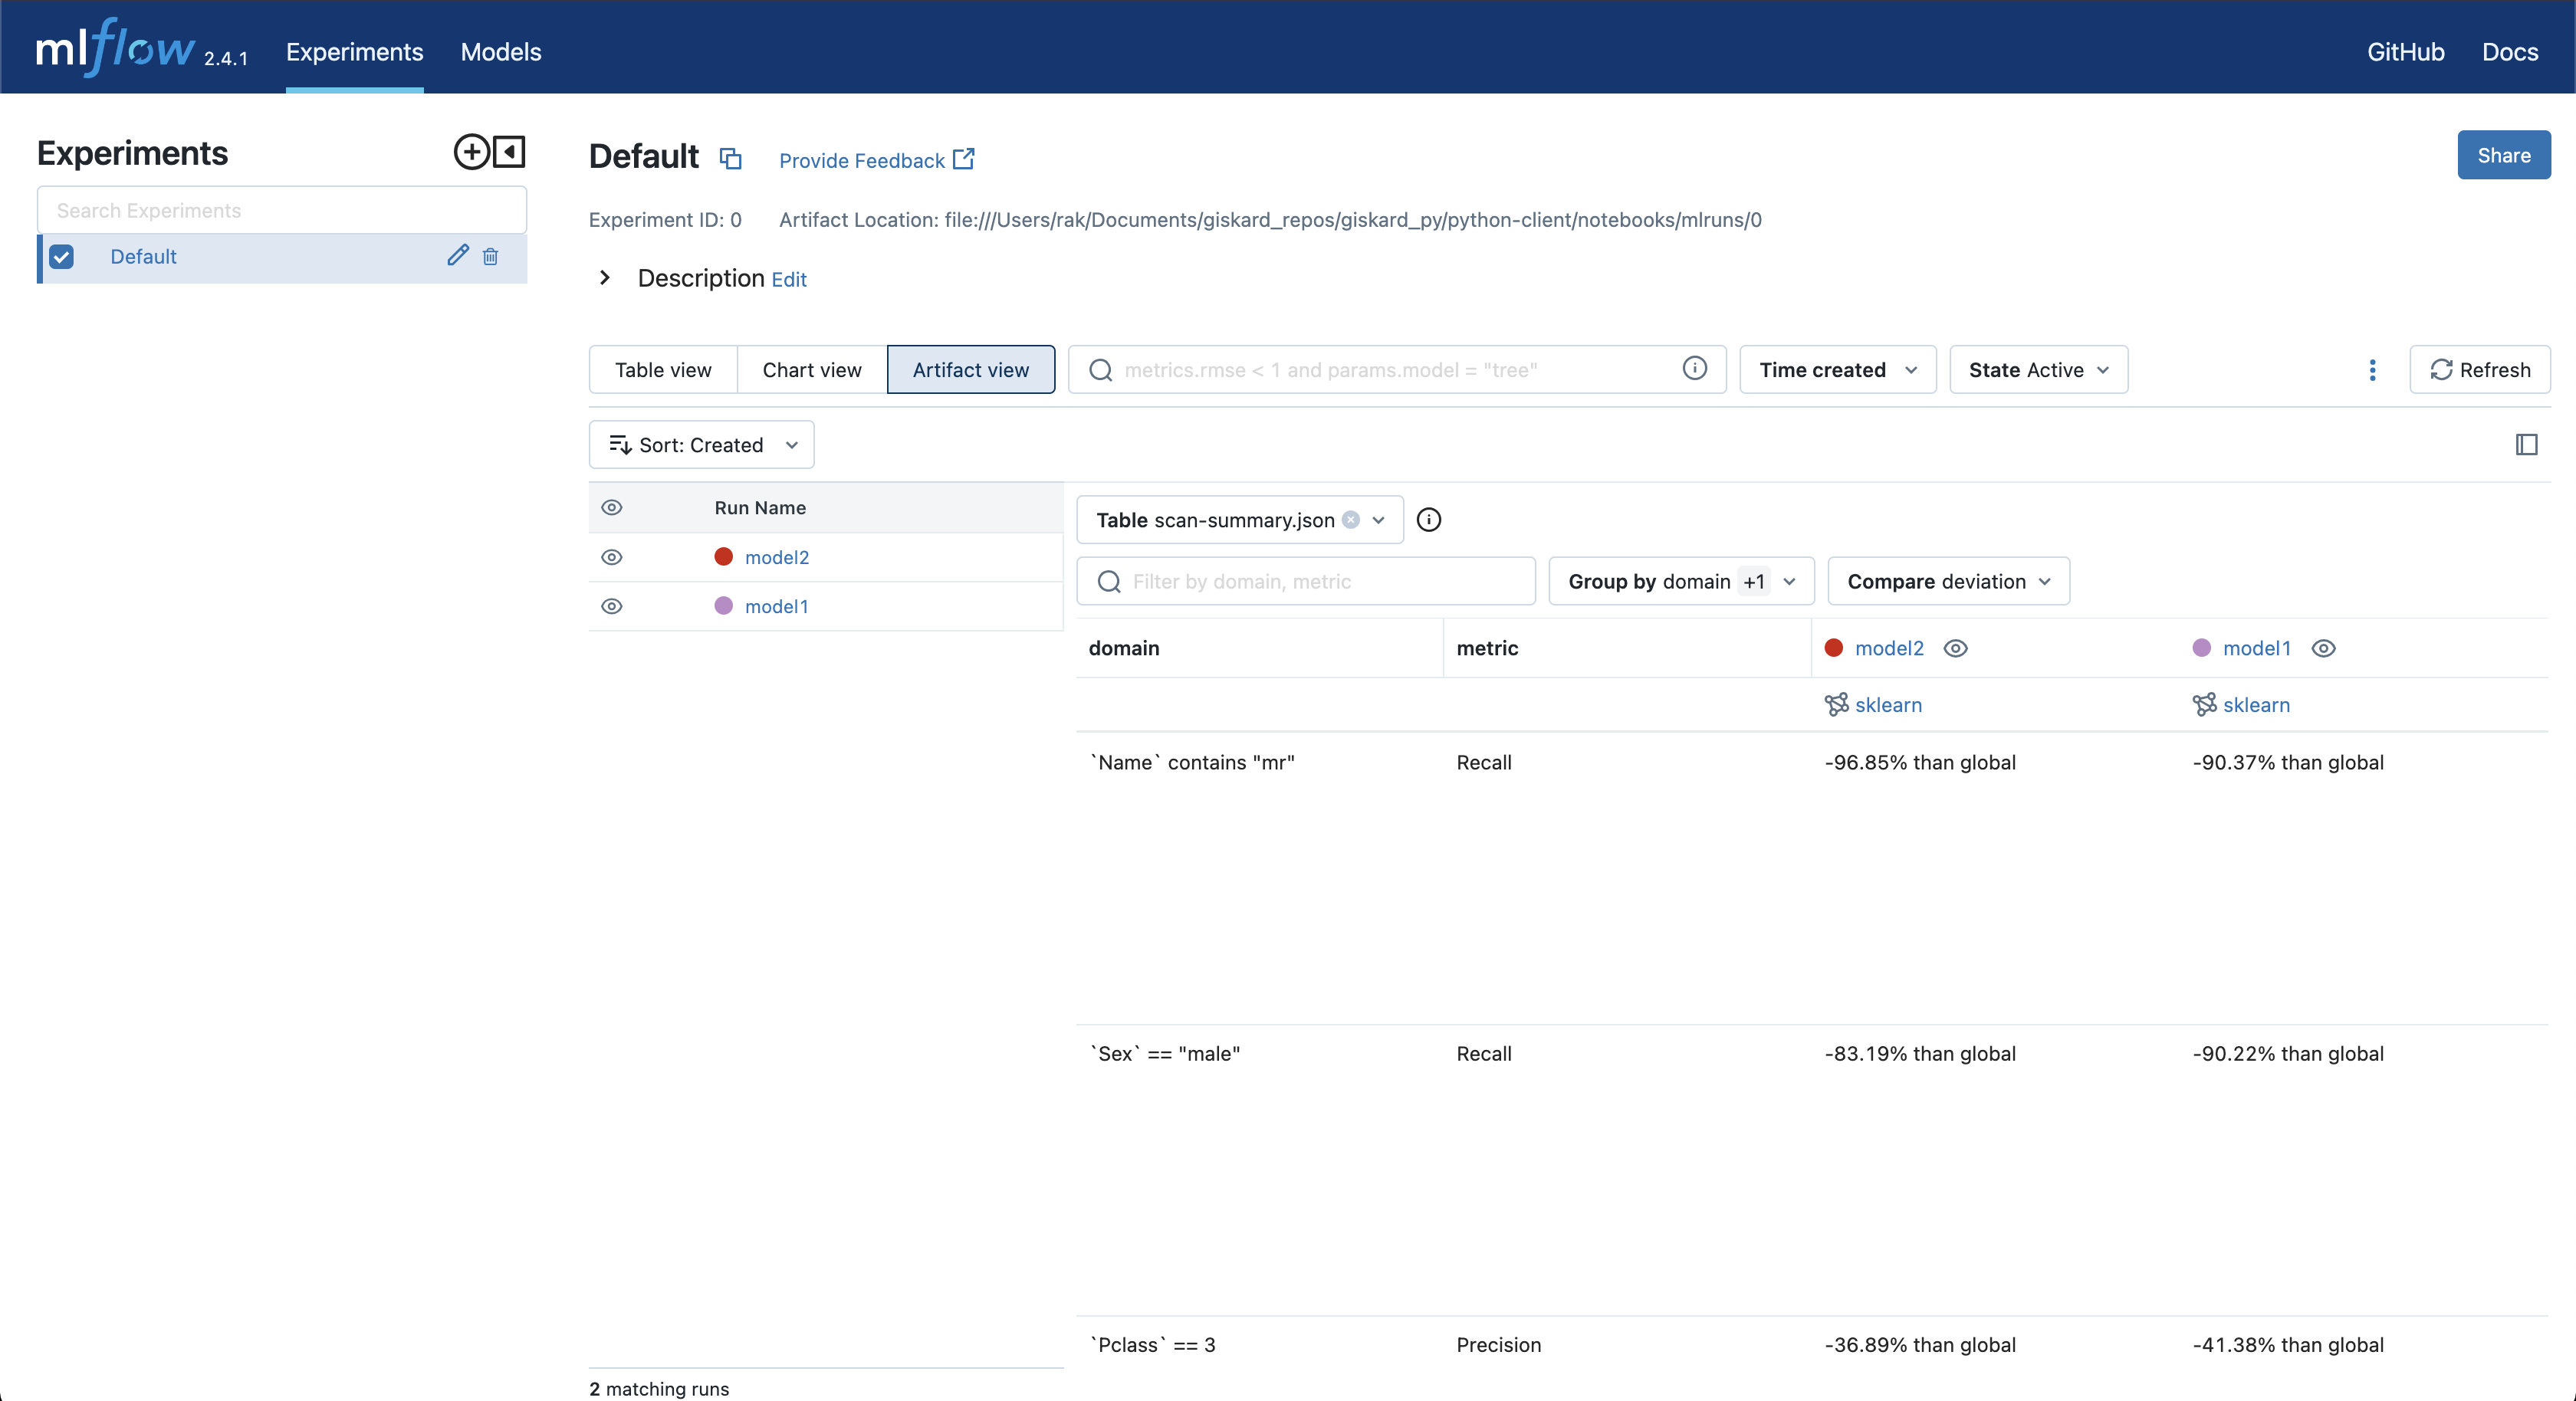
Task: Toggle visibility of all runs in header
Action: point(612,508)
